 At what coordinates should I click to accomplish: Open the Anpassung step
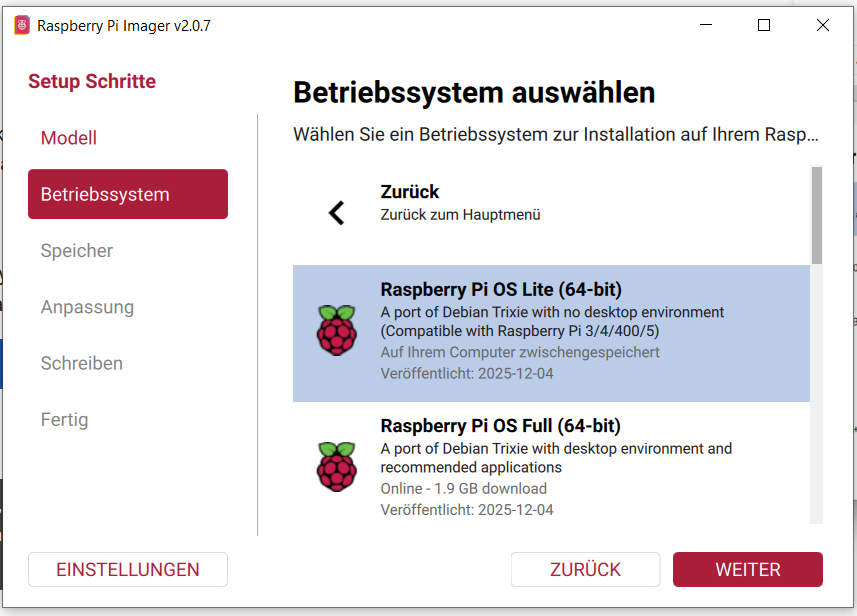[x=87, y=307]
